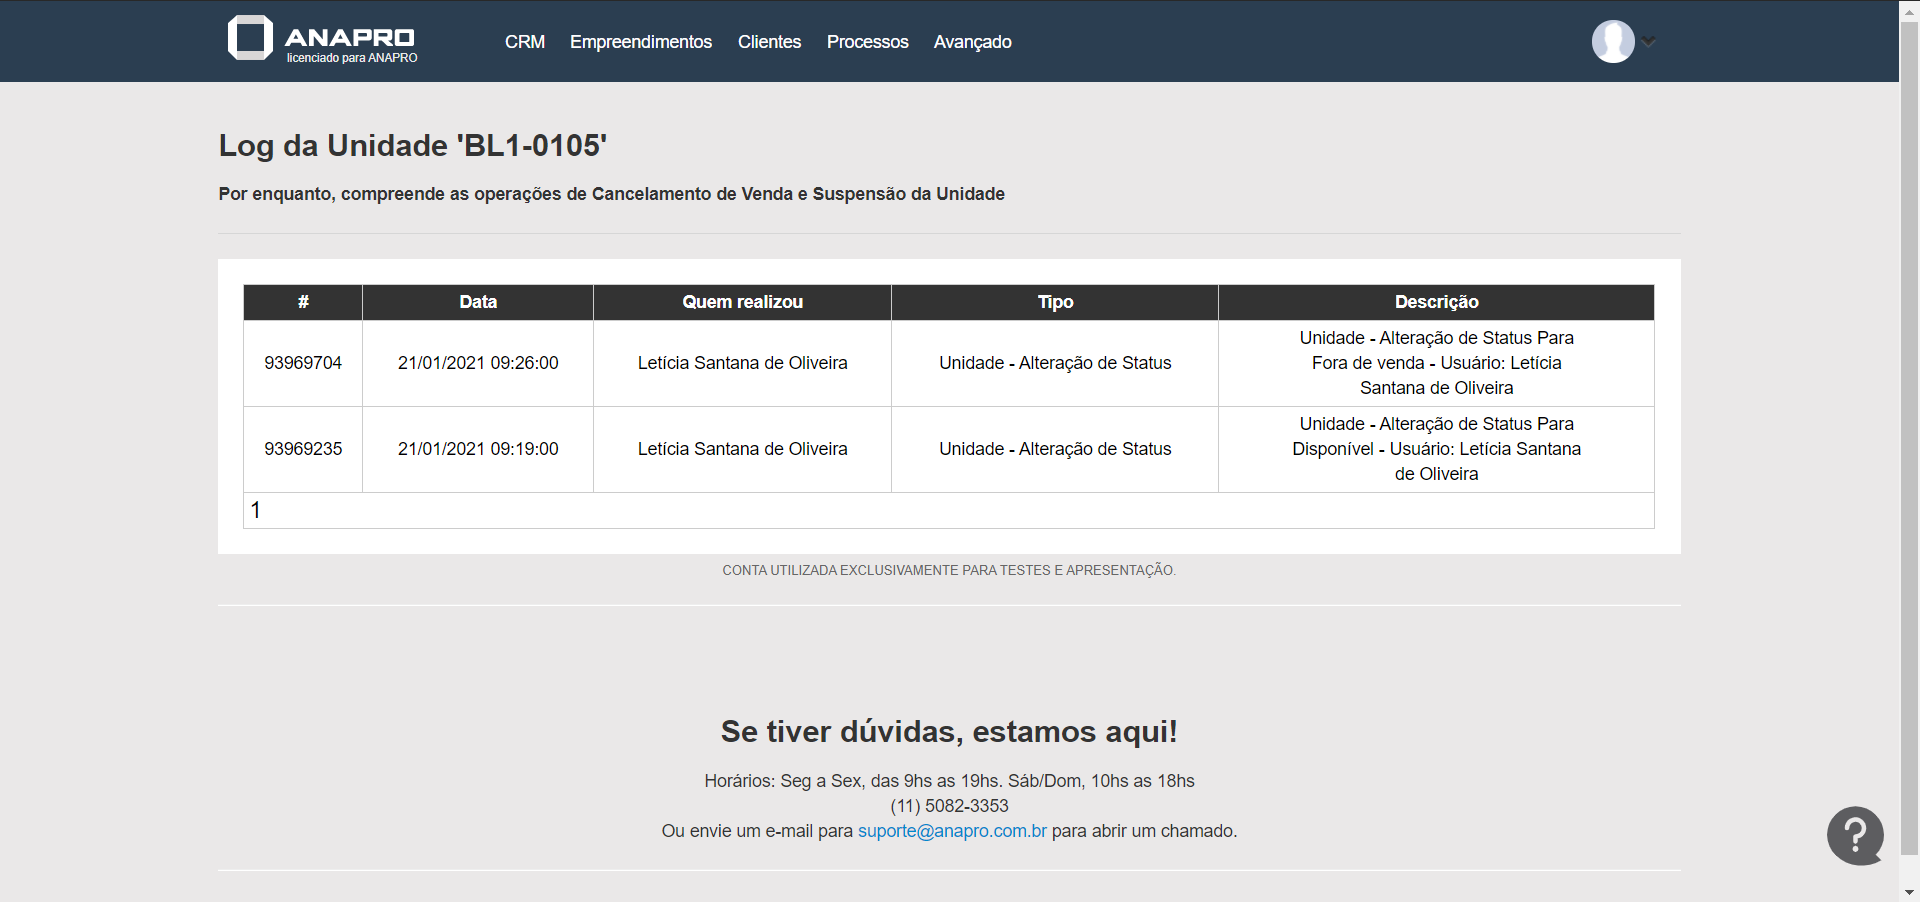Open the Clientes menu
1920x902 pixels.
(769, 42)
